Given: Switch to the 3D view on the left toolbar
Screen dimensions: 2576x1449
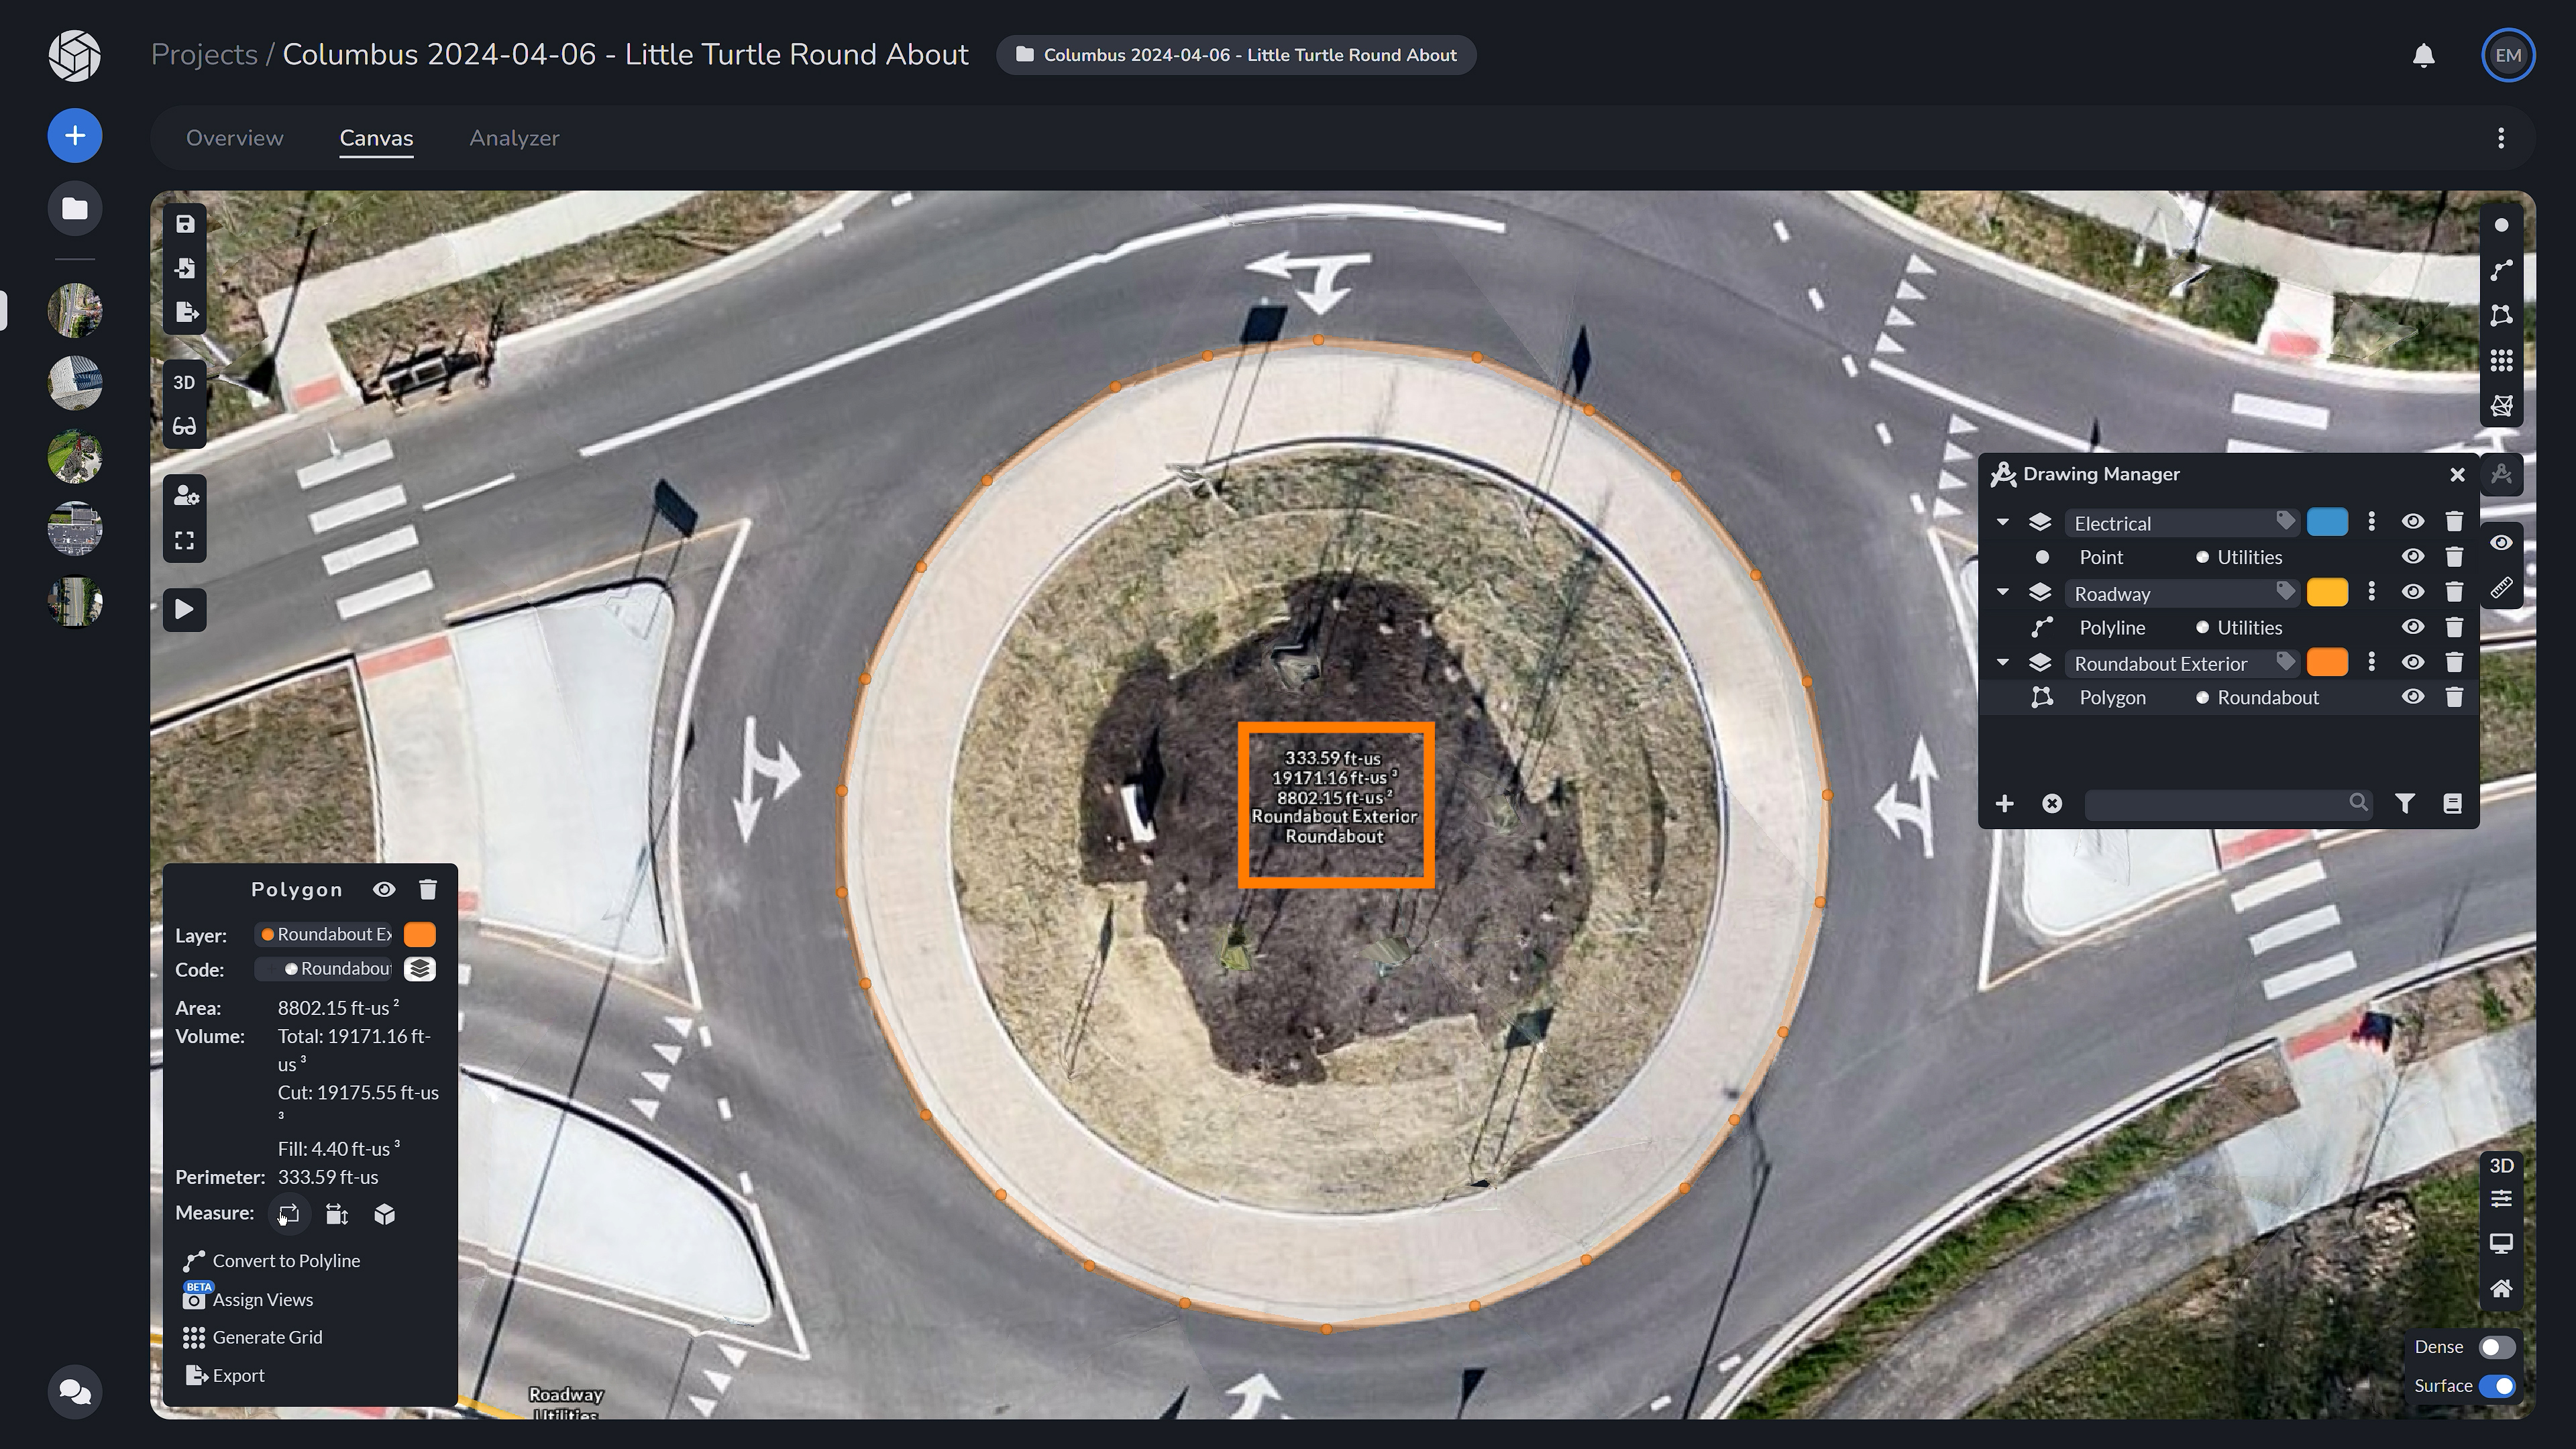Looking at the screenshot, I should coord(184,382).
